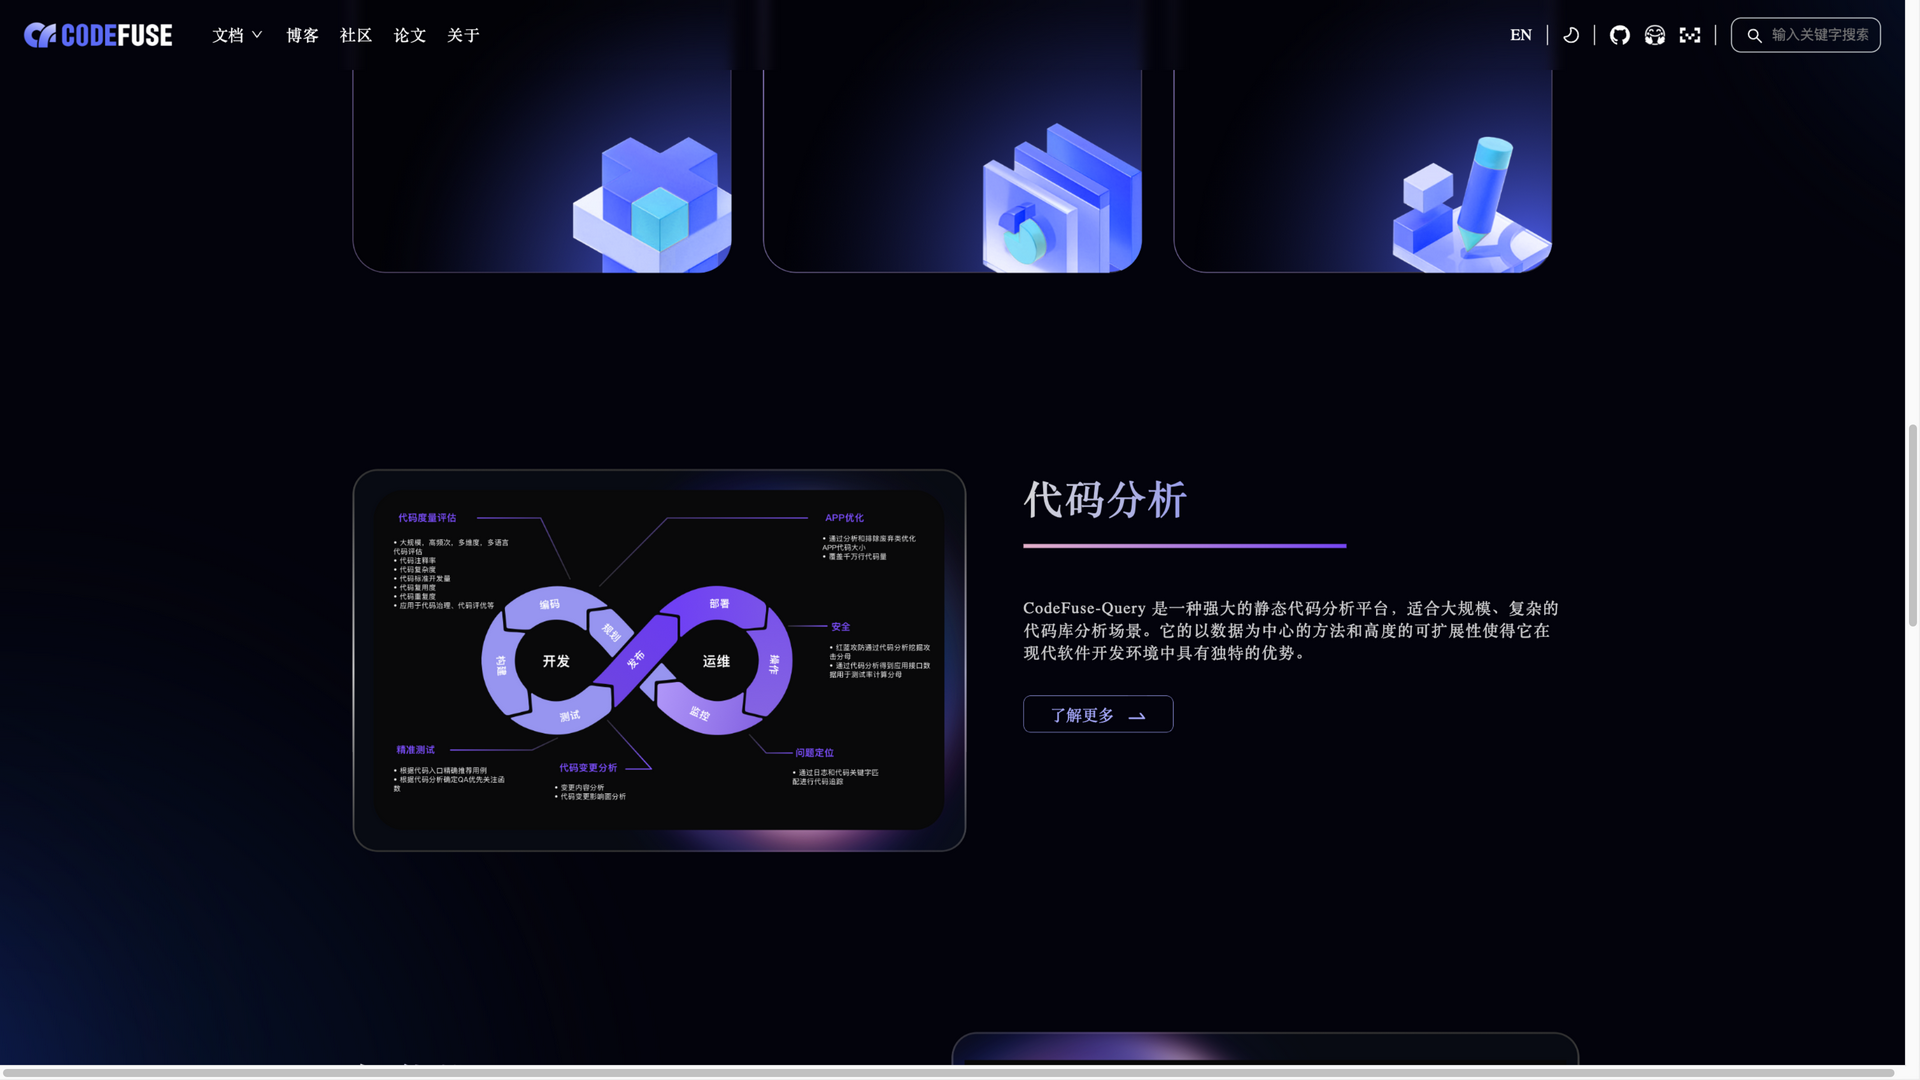The width and height of the screenshot is (1920, 1080).
Task: Click the search magnifier icon
Action: [1754, 35]
